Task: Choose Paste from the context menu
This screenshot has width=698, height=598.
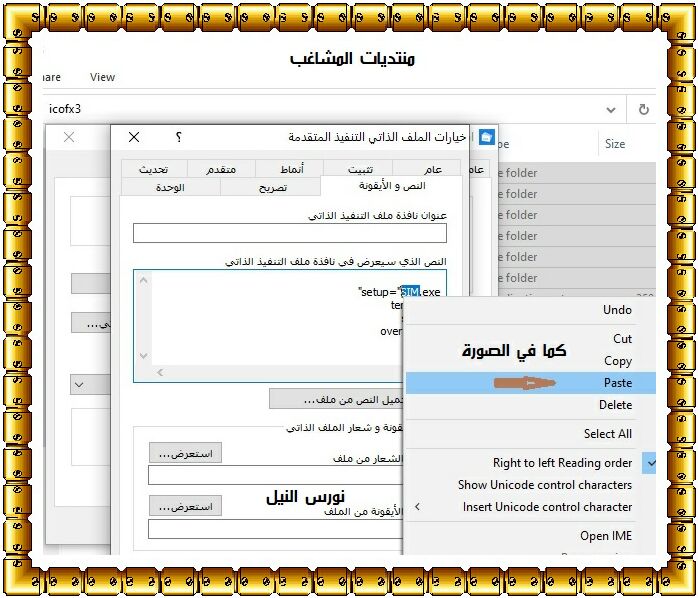Action: pyautogui.click(x=617, y=383)
